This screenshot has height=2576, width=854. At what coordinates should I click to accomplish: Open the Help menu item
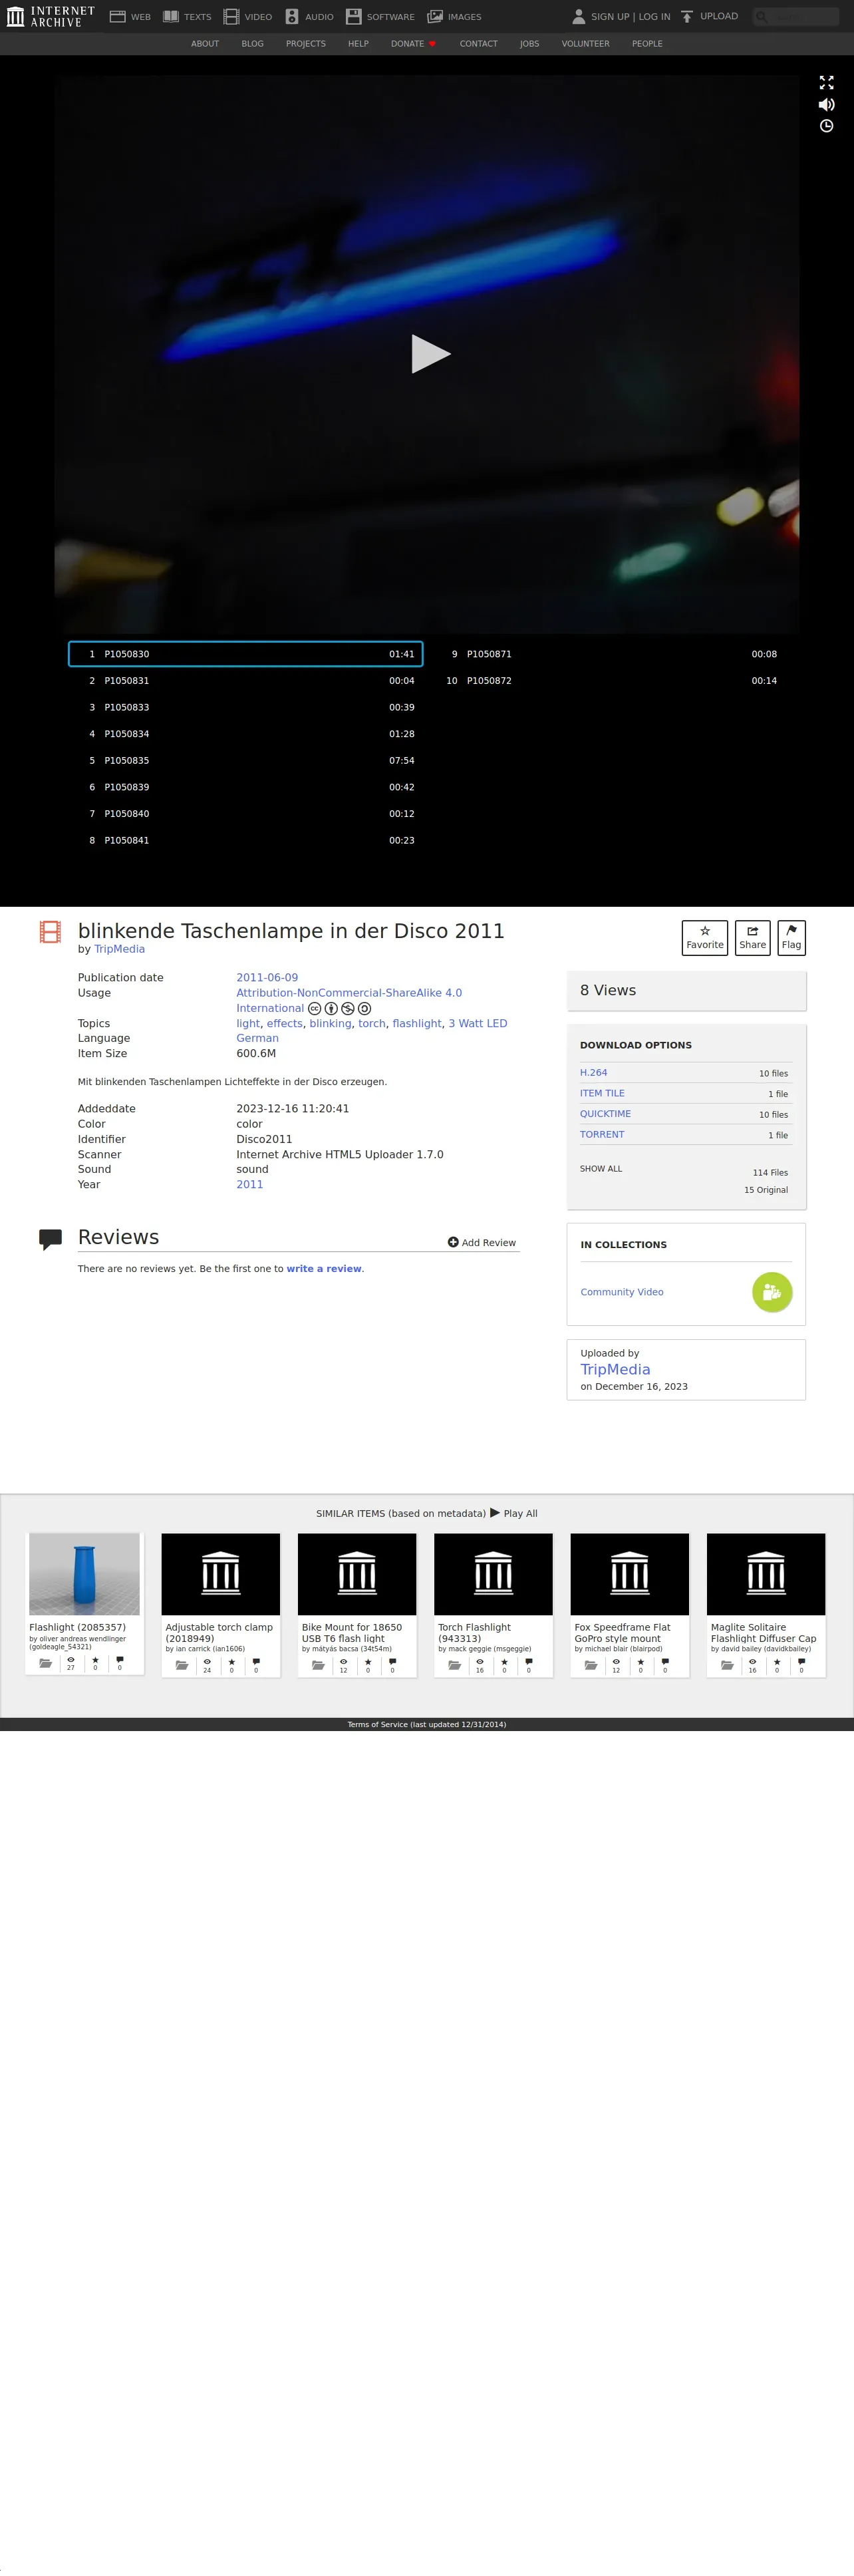tap(358, 44)
